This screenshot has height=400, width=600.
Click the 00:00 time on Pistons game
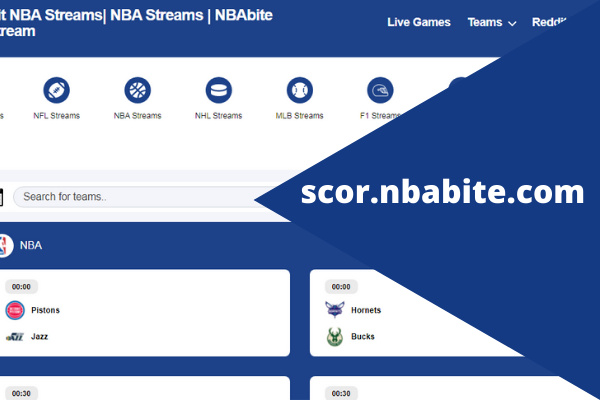(21, 287)
